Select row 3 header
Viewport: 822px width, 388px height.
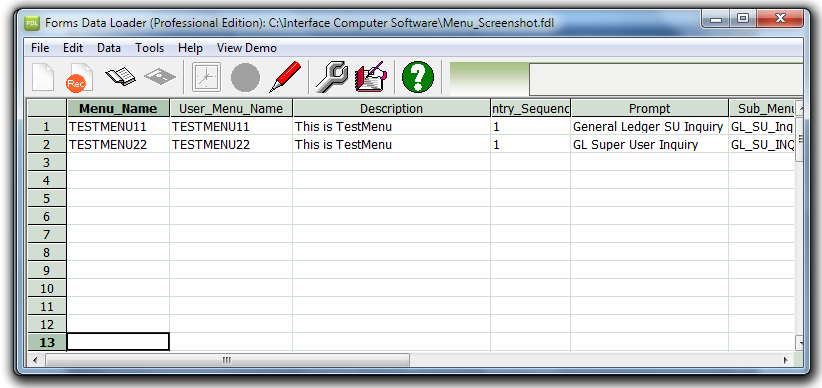tap(47, 162)
